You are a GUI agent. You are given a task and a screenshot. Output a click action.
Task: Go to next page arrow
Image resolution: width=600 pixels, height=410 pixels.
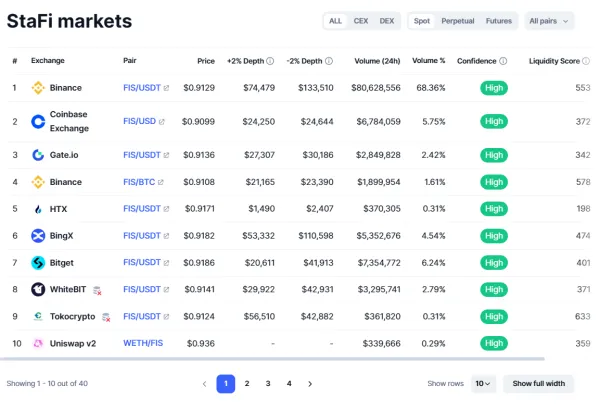pos(310,383)
